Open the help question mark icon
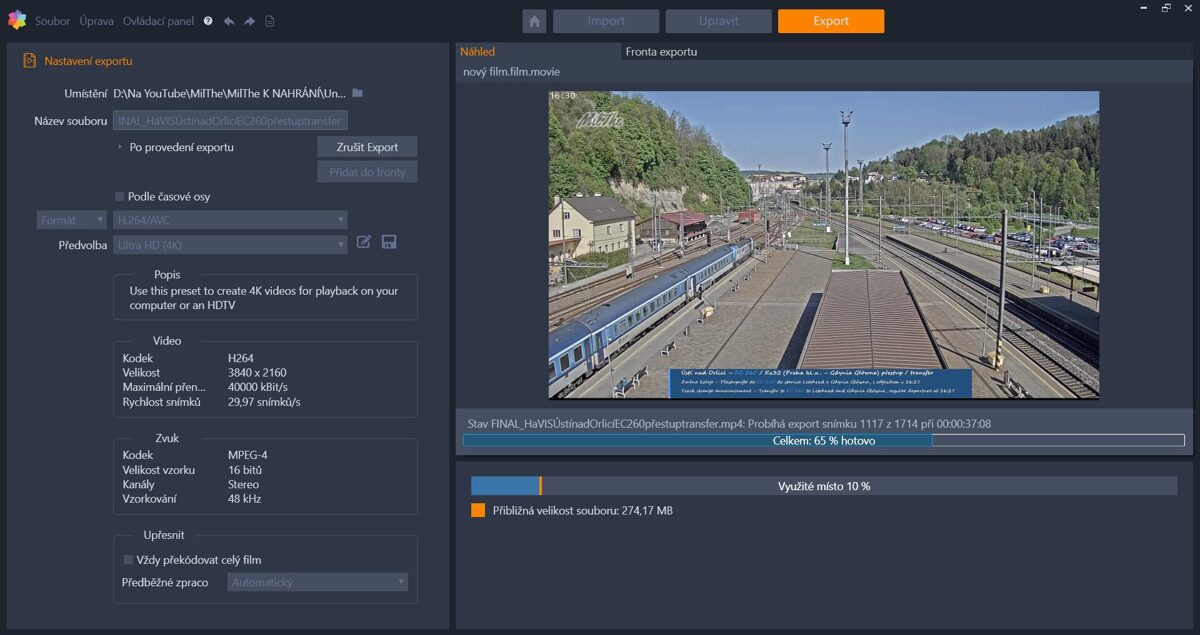This screenshot has height=635, width=1200. point(208,21)
